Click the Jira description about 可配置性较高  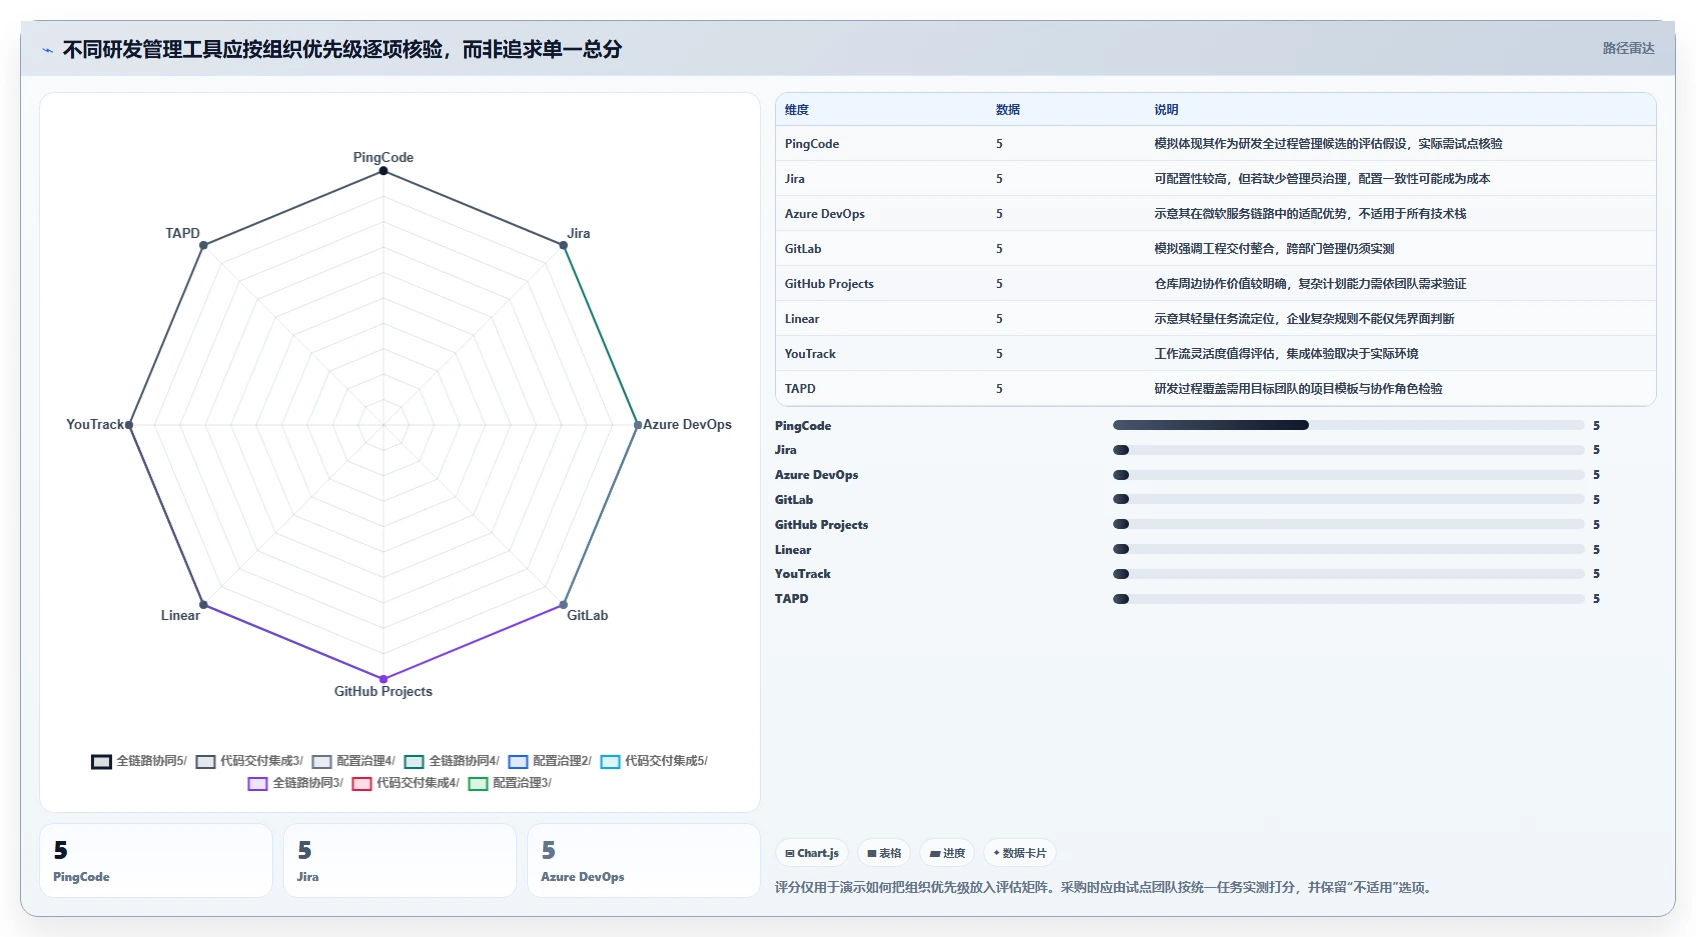pyautogui.click(x=1322, y=179)
